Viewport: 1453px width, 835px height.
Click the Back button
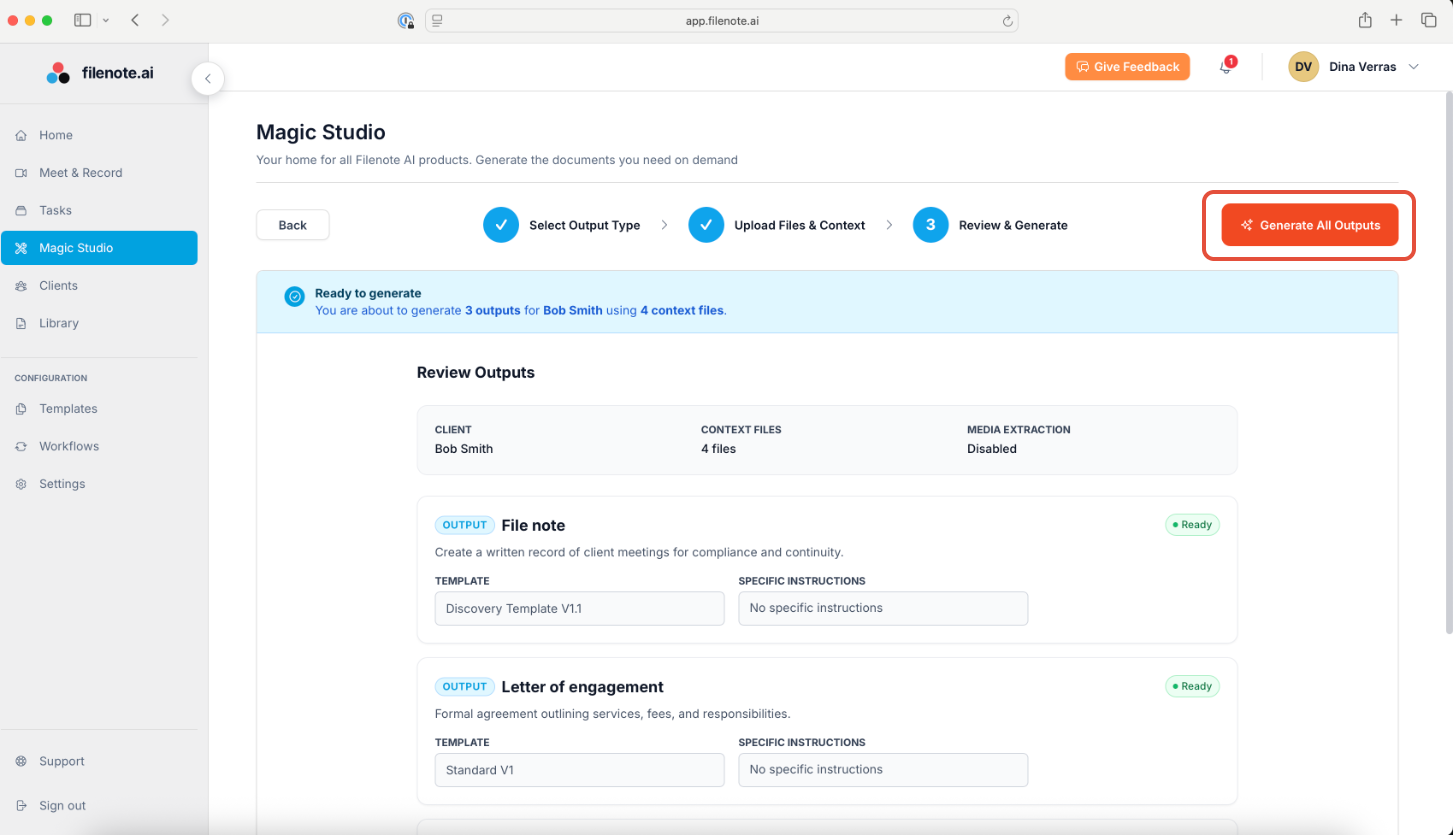point(293,225)
